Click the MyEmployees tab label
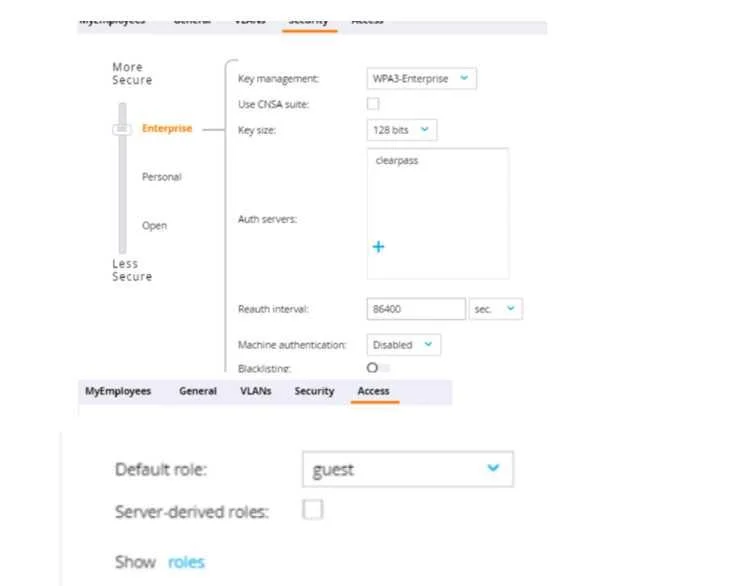Image resolution: width=747 pixels, height=586 pixels. tap(118, 391)
